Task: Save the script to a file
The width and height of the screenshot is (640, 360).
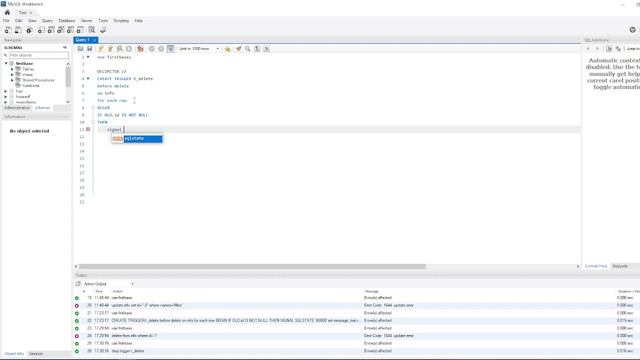Action: (x=89, y=49)
